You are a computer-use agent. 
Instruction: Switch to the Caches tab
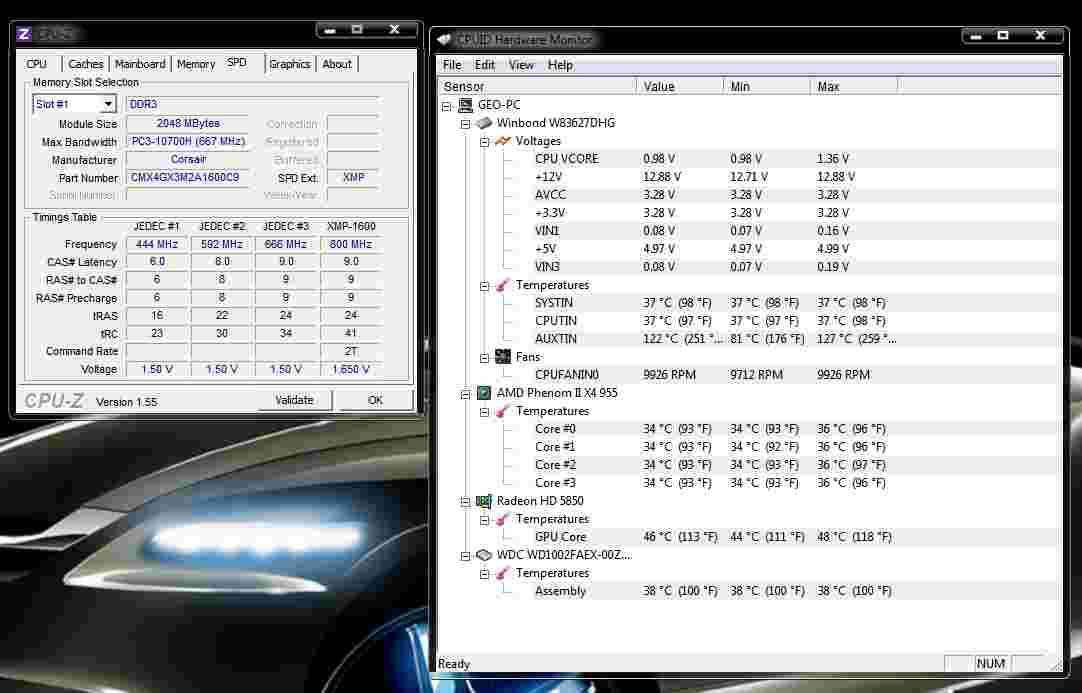86,64
